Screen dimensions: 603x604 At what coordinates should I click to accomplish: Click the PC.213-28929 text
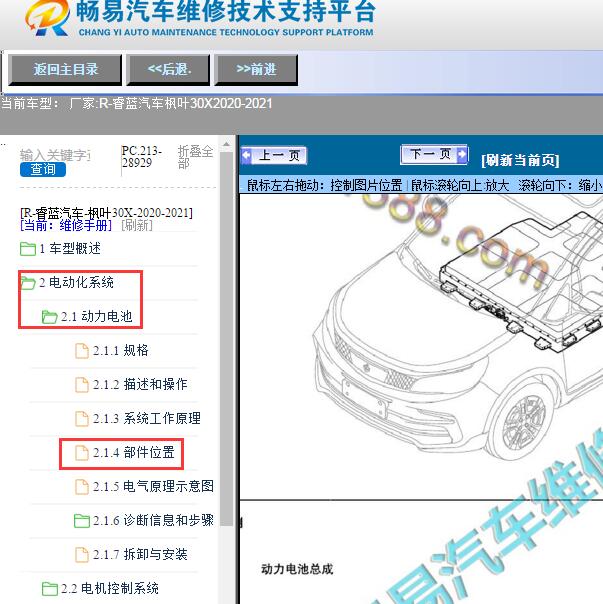(141, 156)
